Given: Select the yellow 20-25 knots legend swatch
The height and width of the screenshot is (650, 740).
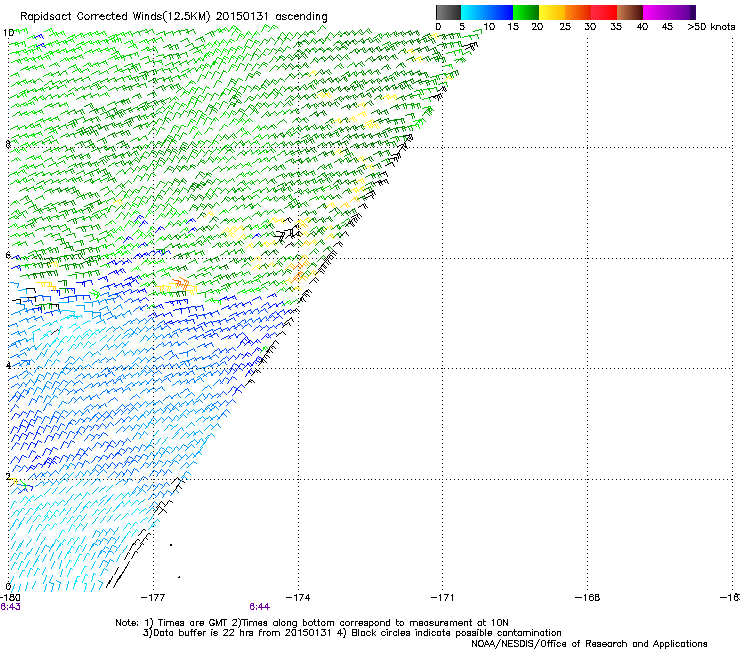Looking at the screenshot, I should coord(552,12).
